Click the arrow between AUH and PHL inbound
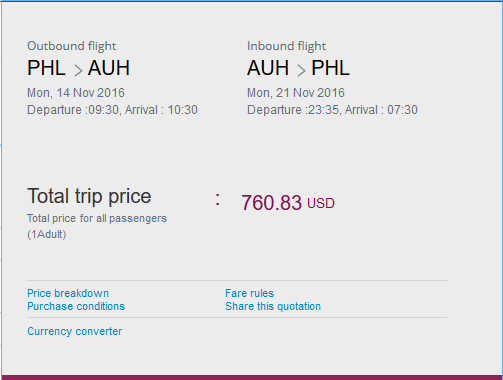This screenshot has height=380, width=503. click(301, 70)
